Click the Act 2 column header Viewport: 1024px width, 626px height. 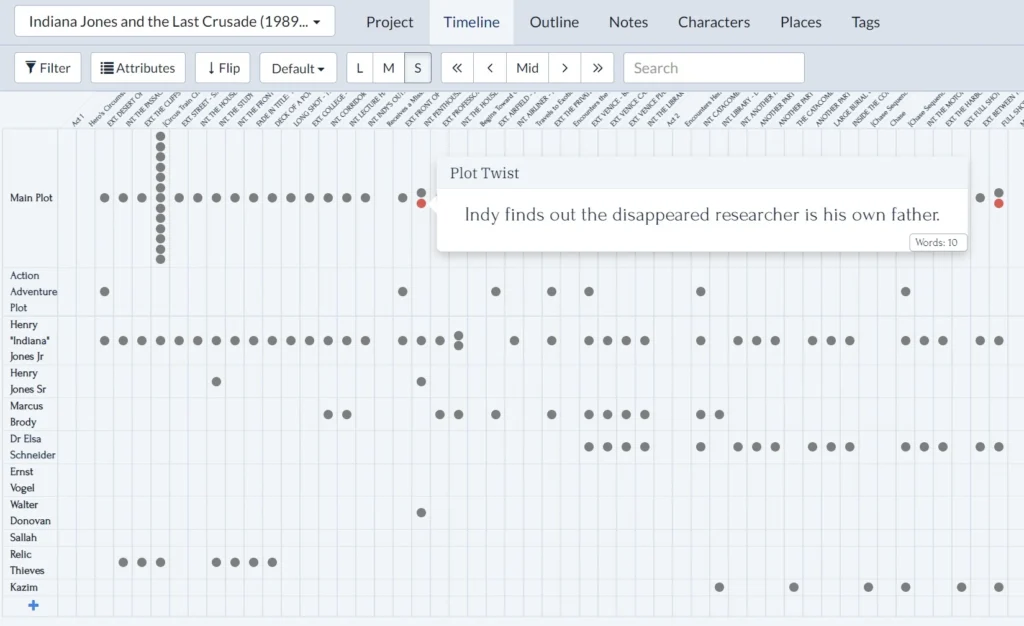[673, 119]
